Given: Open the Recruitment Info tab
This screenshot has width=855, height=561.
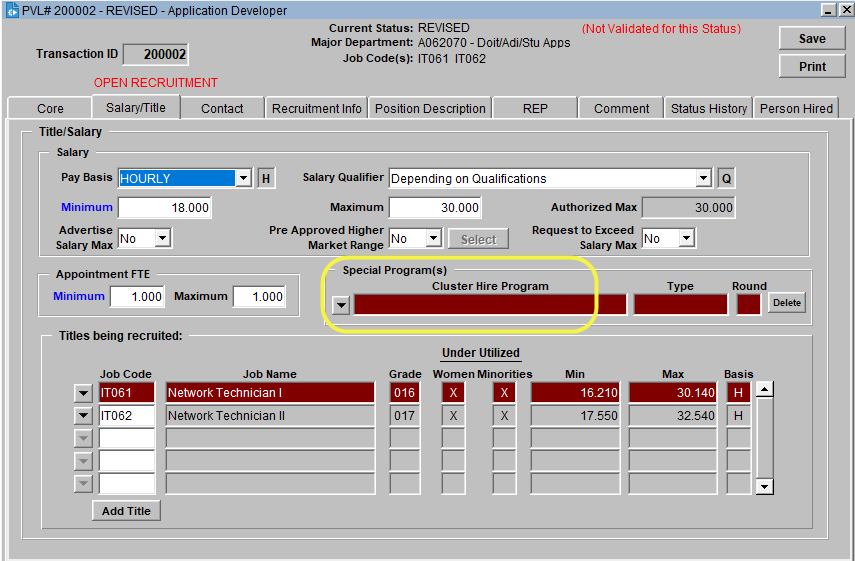Looking at the screenshot, I should click(316, 108).
